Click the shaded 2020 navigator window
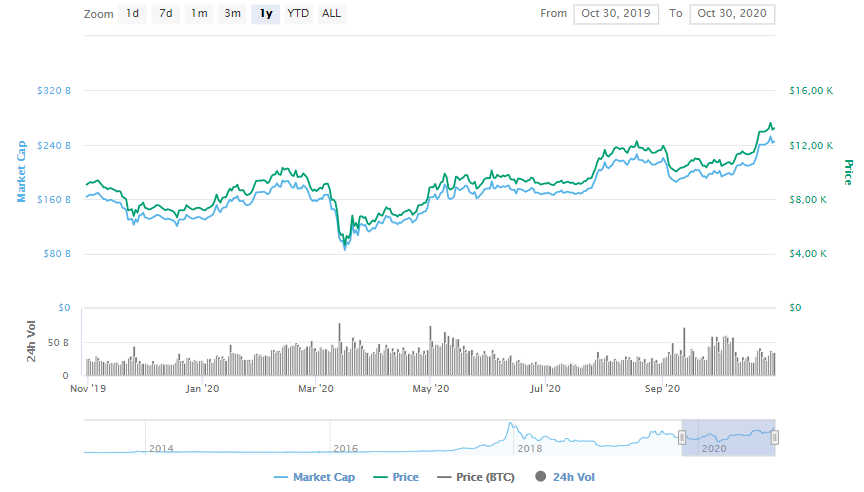The height and width of the screenshot is (492, 864). (728, 437)
